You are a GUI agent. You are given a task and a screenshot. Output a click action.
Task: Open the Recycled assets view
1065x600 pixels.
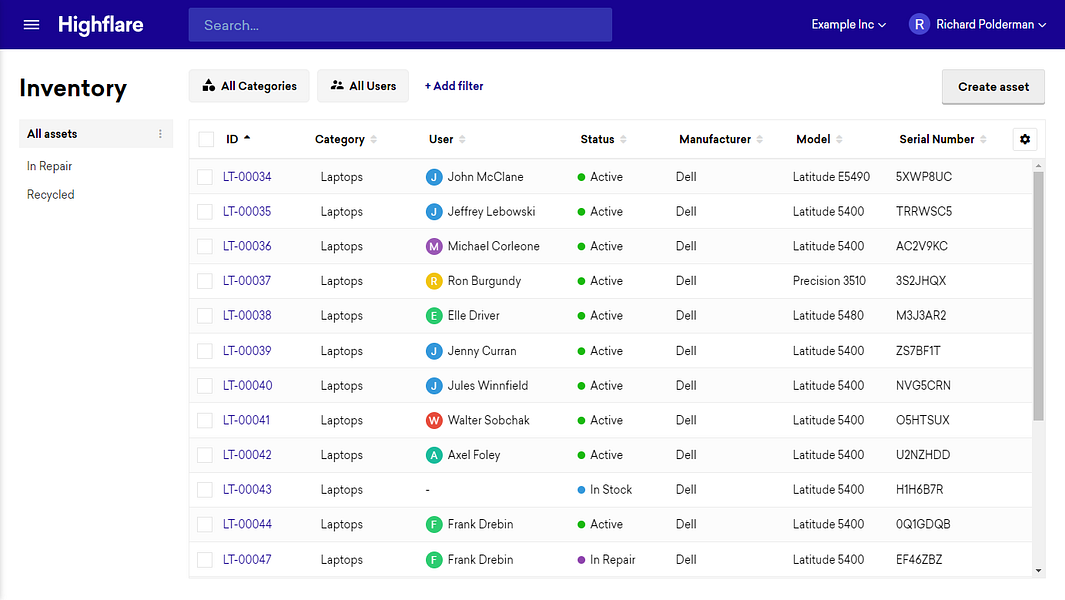coord(50,194)
